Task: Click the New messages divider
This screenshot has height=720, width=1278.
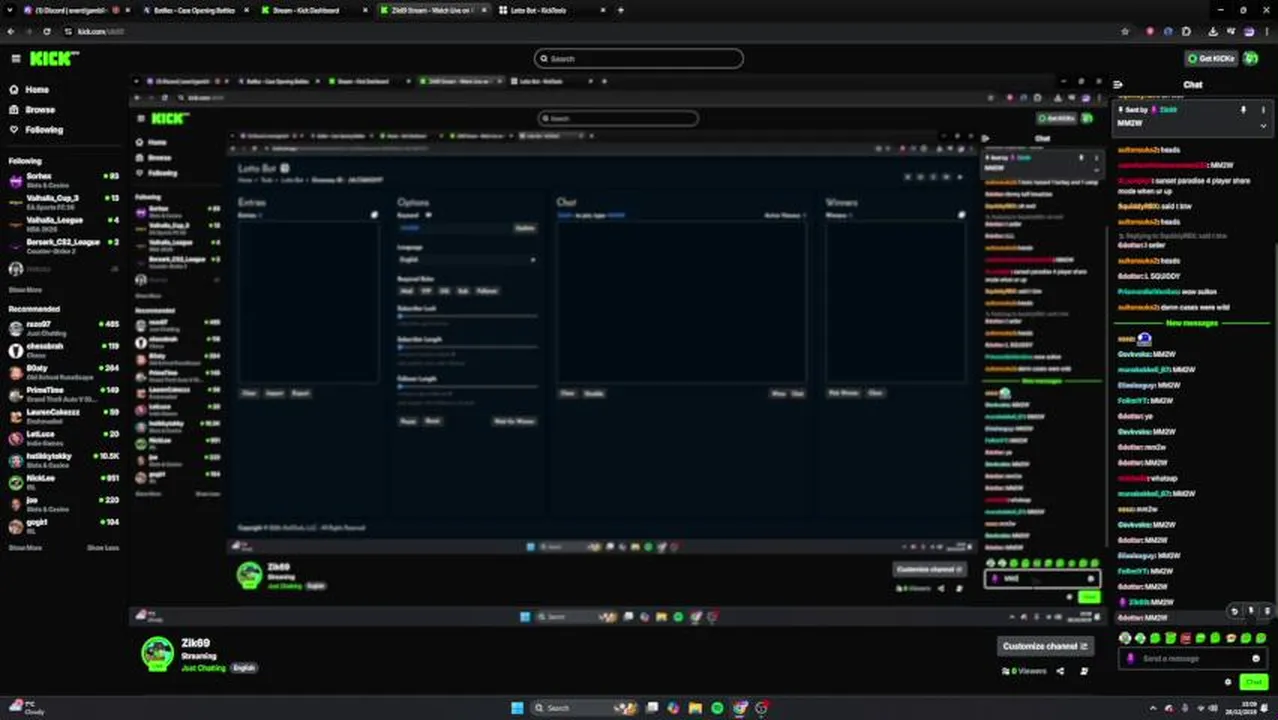Action: click(x=1192, y=323)
